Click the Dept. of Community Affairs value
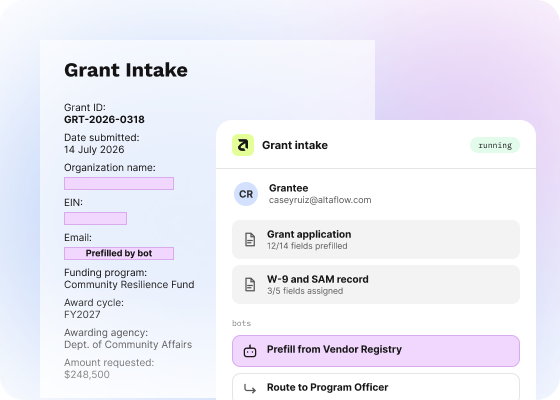 pyautogui.click(x=128, y=344)
